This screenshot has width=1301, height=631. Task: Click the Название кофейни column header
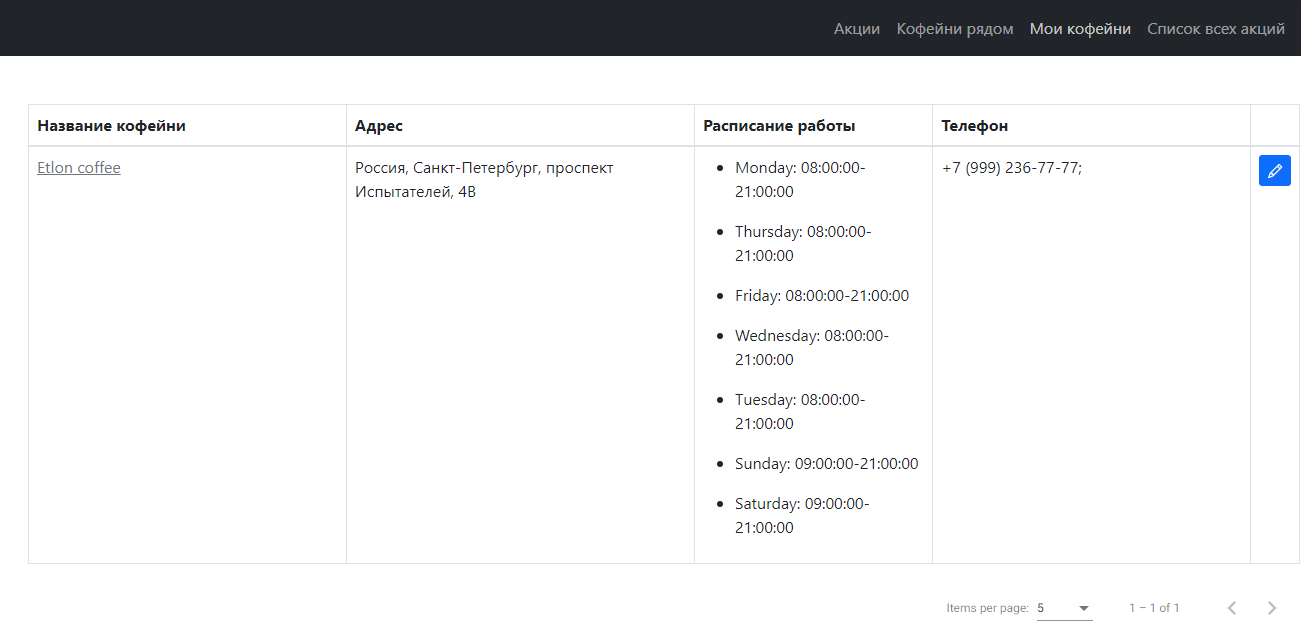tap(112, 126)
